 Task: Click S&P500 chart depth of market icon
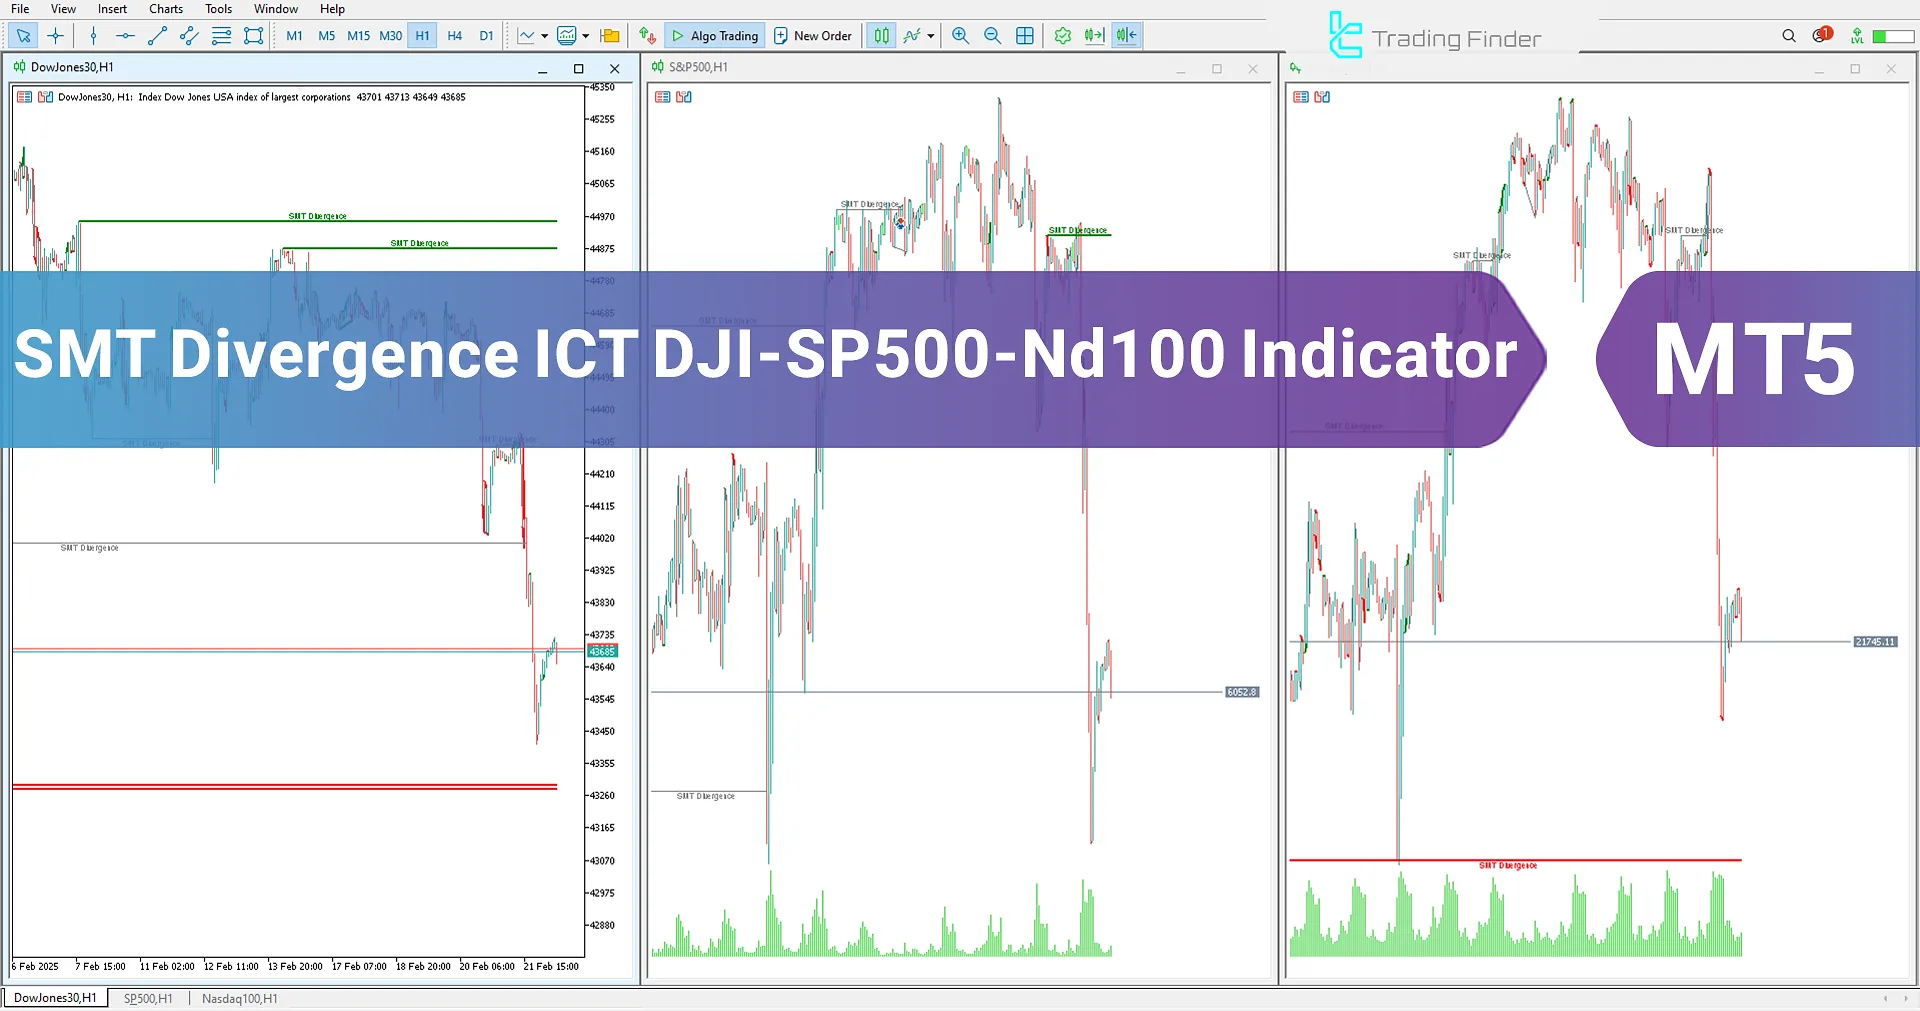coord(663,97)
